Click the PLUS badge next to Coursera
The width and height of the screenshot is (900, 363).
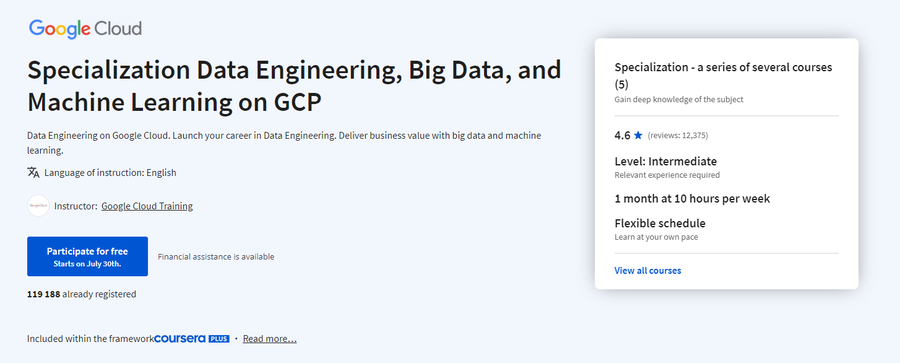pyautogui.click(x=219, y=339)
